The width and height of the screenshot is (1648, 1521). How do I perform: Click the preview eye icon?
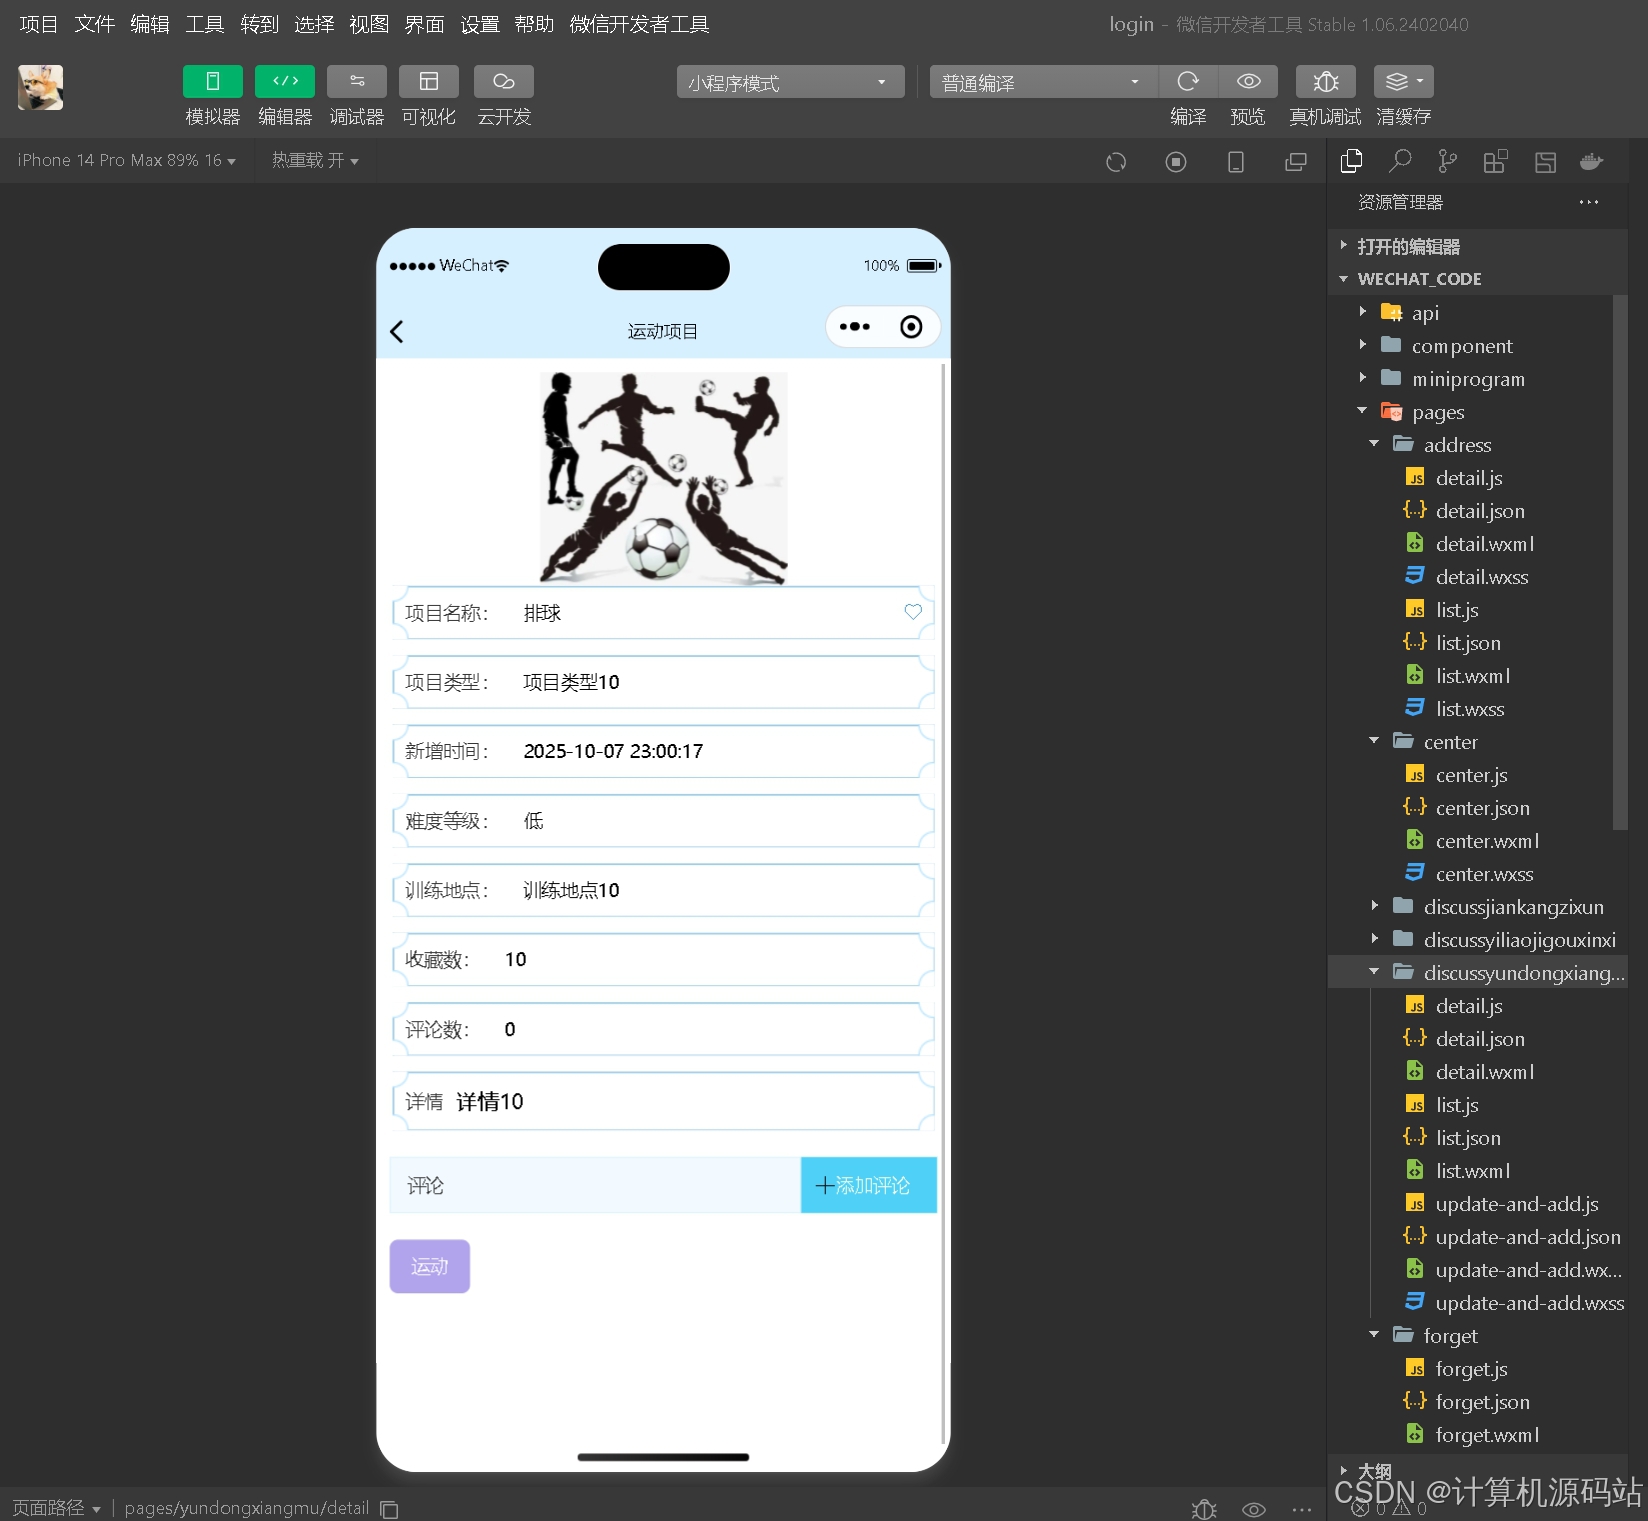1248,82
